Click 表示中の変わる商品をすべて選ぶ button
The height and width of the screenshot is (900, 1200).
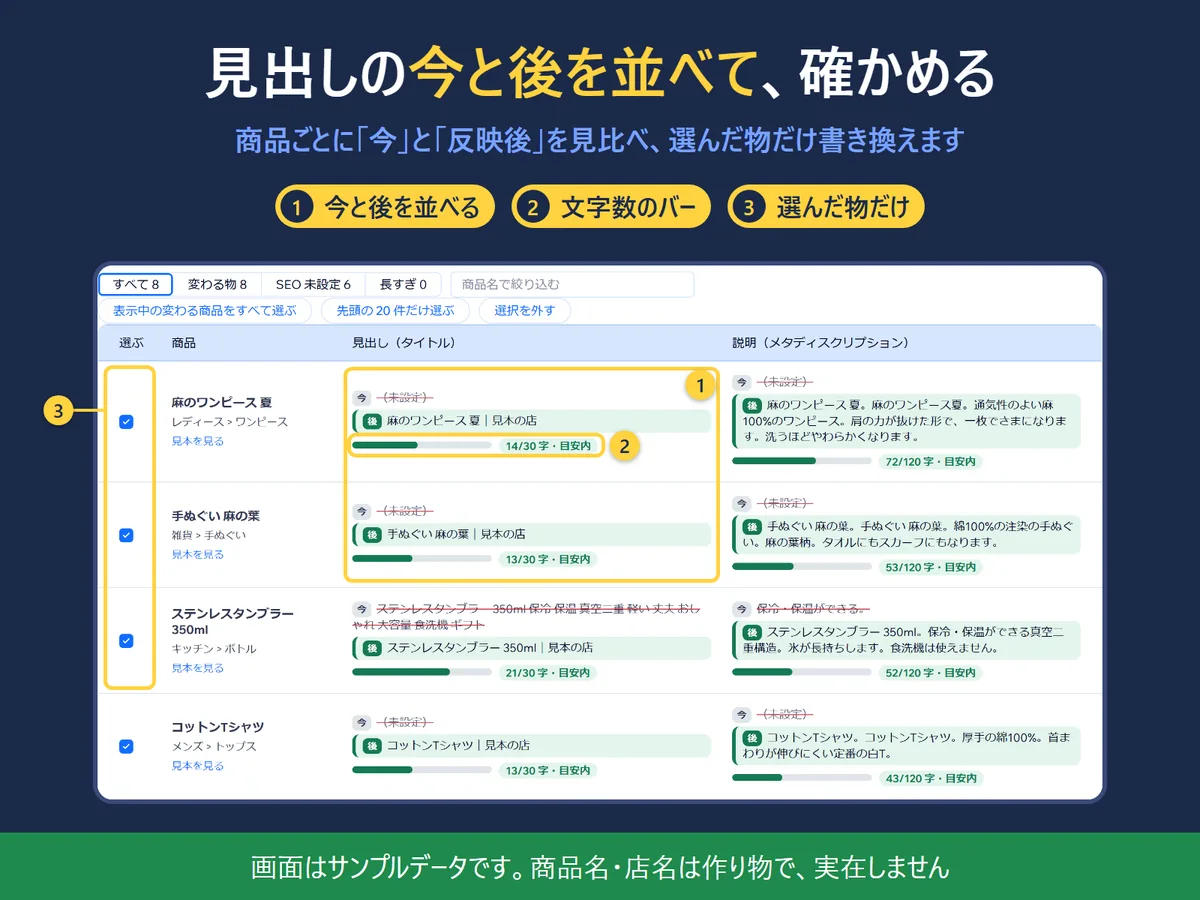coord(205,311)
